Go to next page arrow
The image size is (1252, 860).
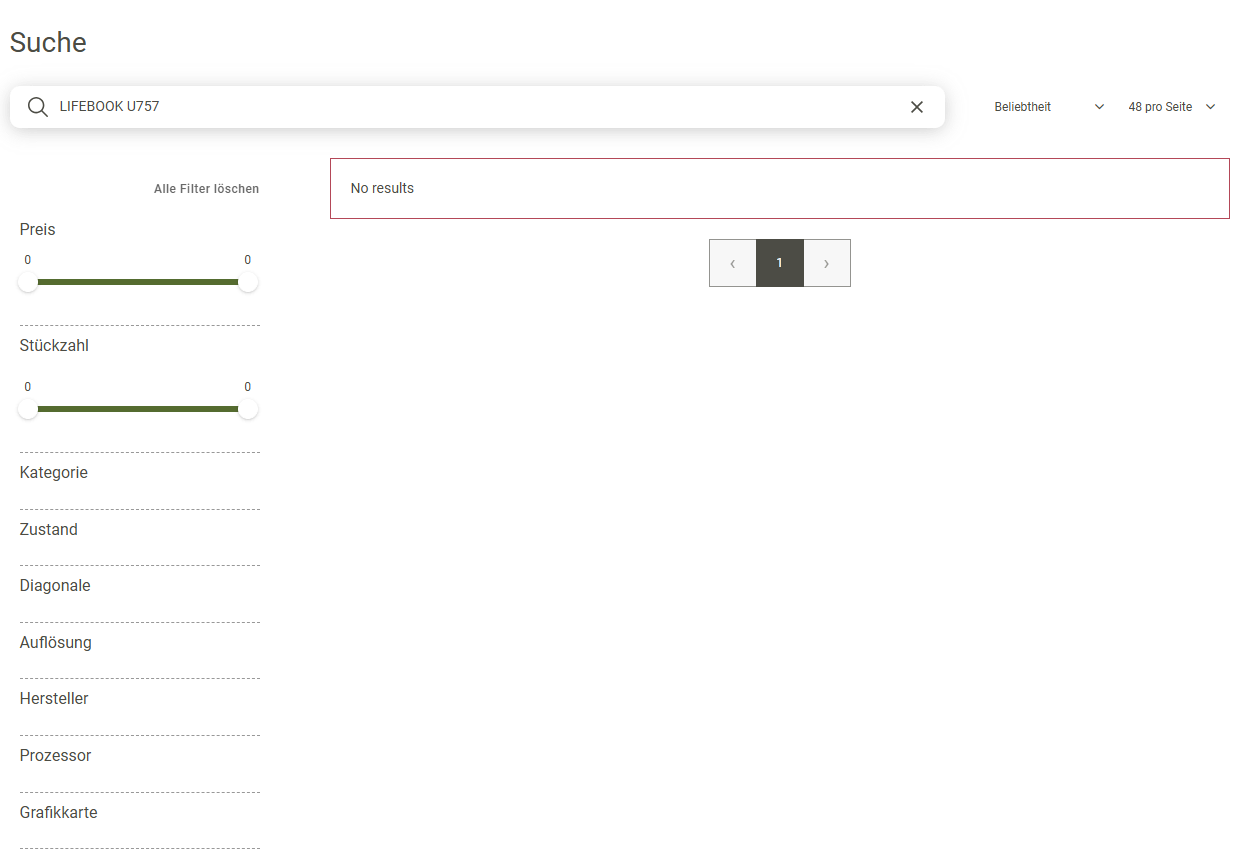coord(826,263)
